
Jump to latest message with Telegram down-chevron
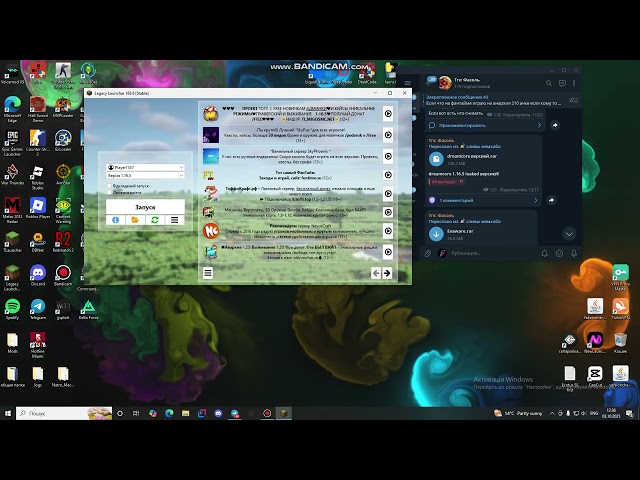(x=569, y=234)
